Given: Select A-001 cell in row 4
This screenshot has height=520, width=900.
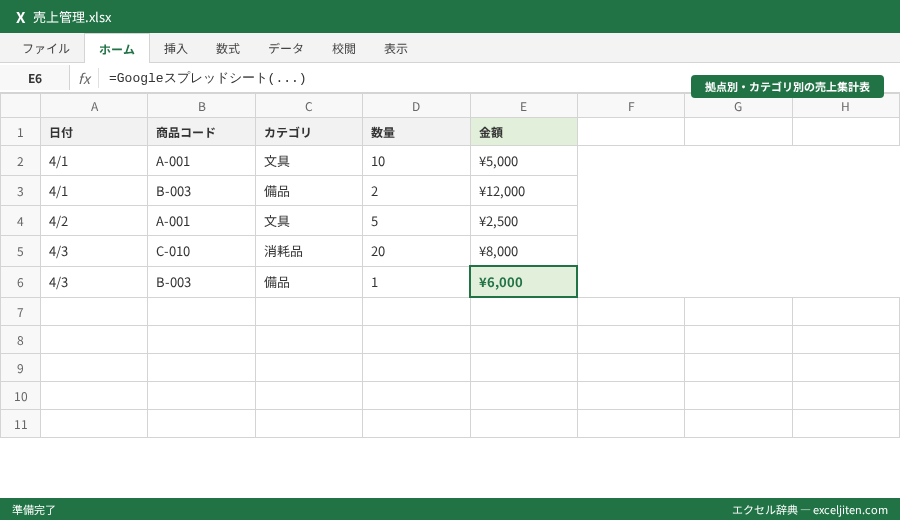Looking at the screenshot, I should pyautogui.click(x=201, y=221).
